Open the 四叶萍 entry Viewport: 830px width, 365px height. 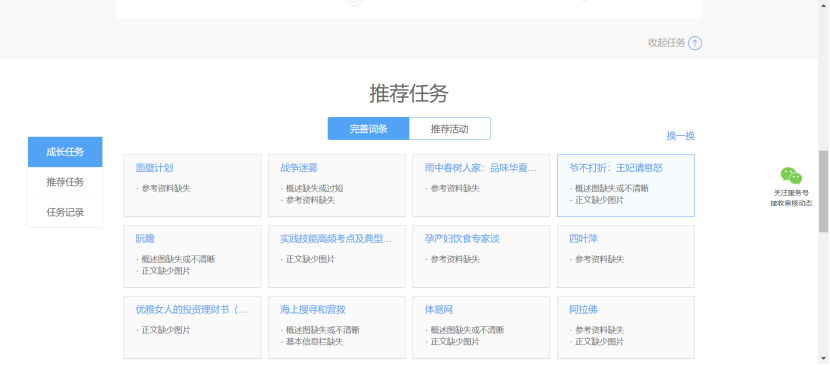click(583, 239)
